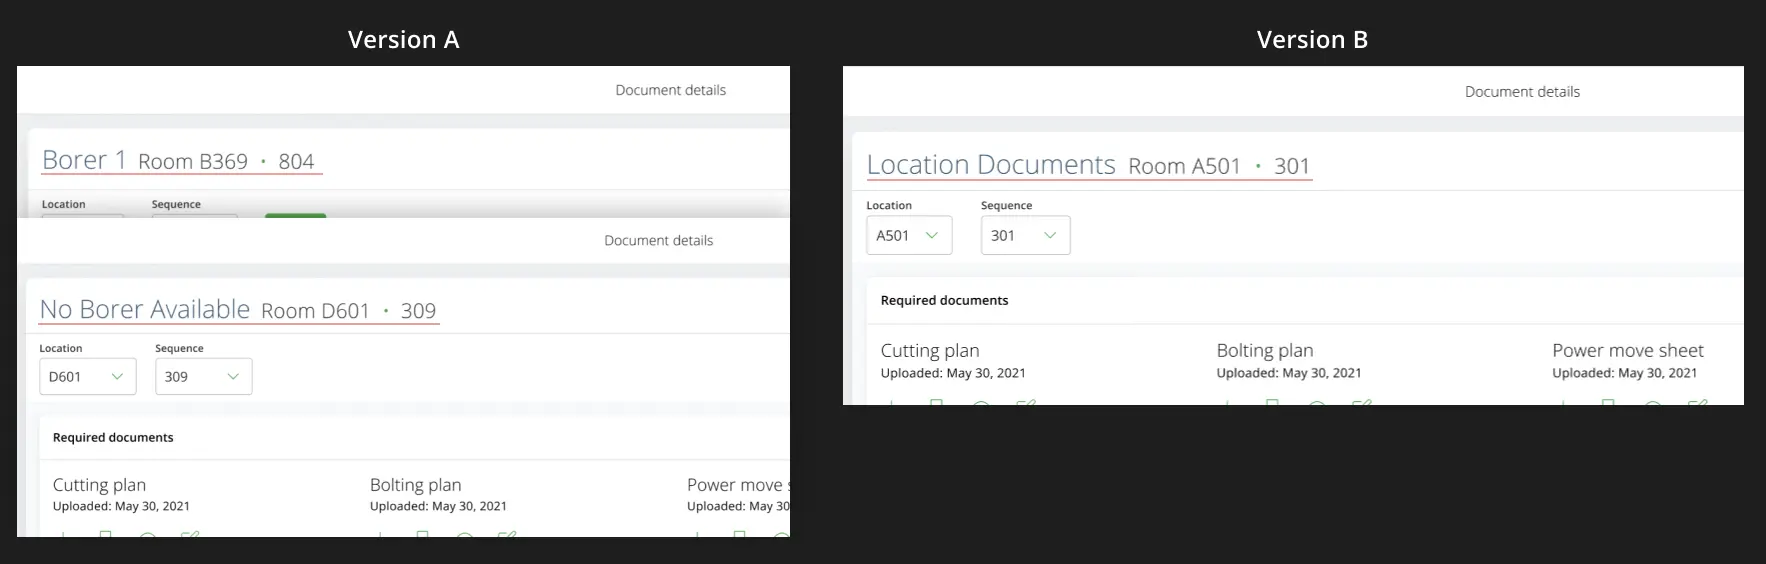The height and width of the screenshot is (564, 1766).
Task: Select Document details above No Borer Available
Action: (x=658, y=241)
